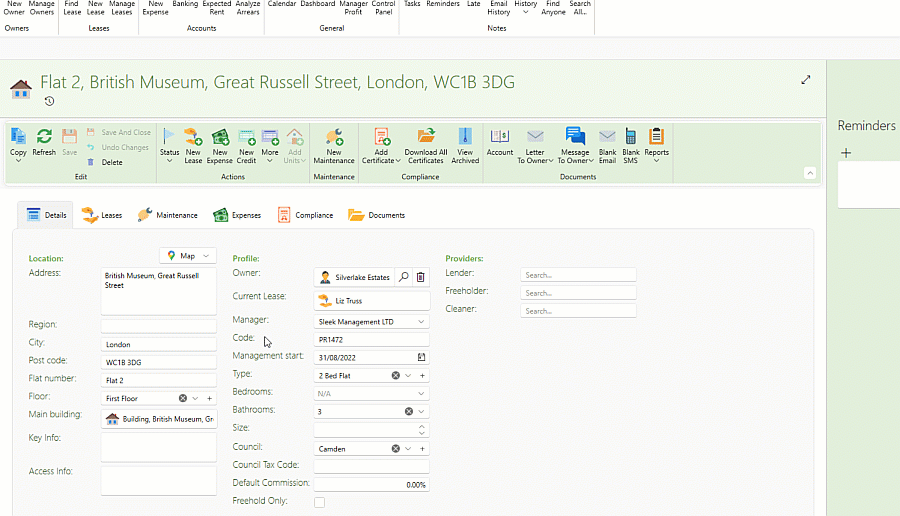Screen dimensions: 900x516
Task: Open the Map dropdown button
Action: pos(187,256)
